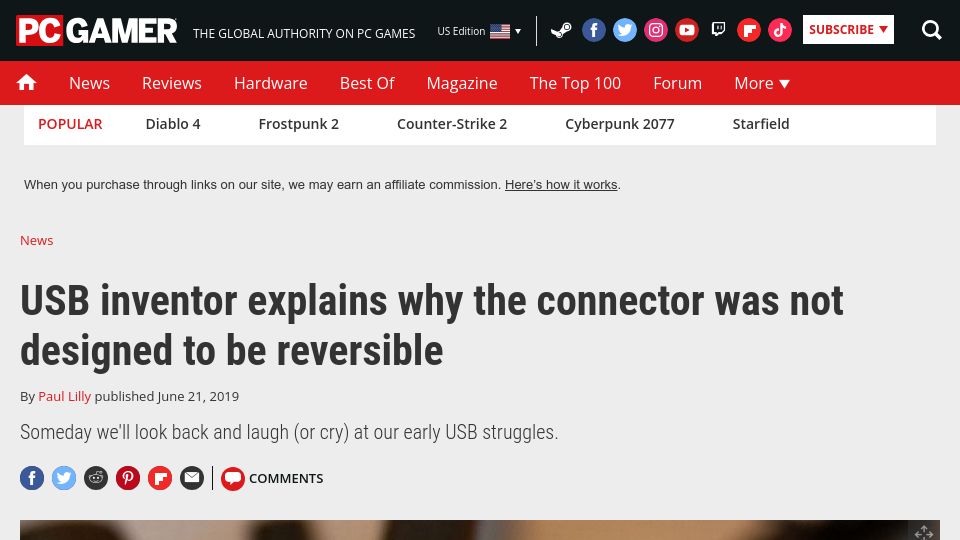
Task: Select Frostpunk 2 popular topic
Action: click(x=298, y=124)
